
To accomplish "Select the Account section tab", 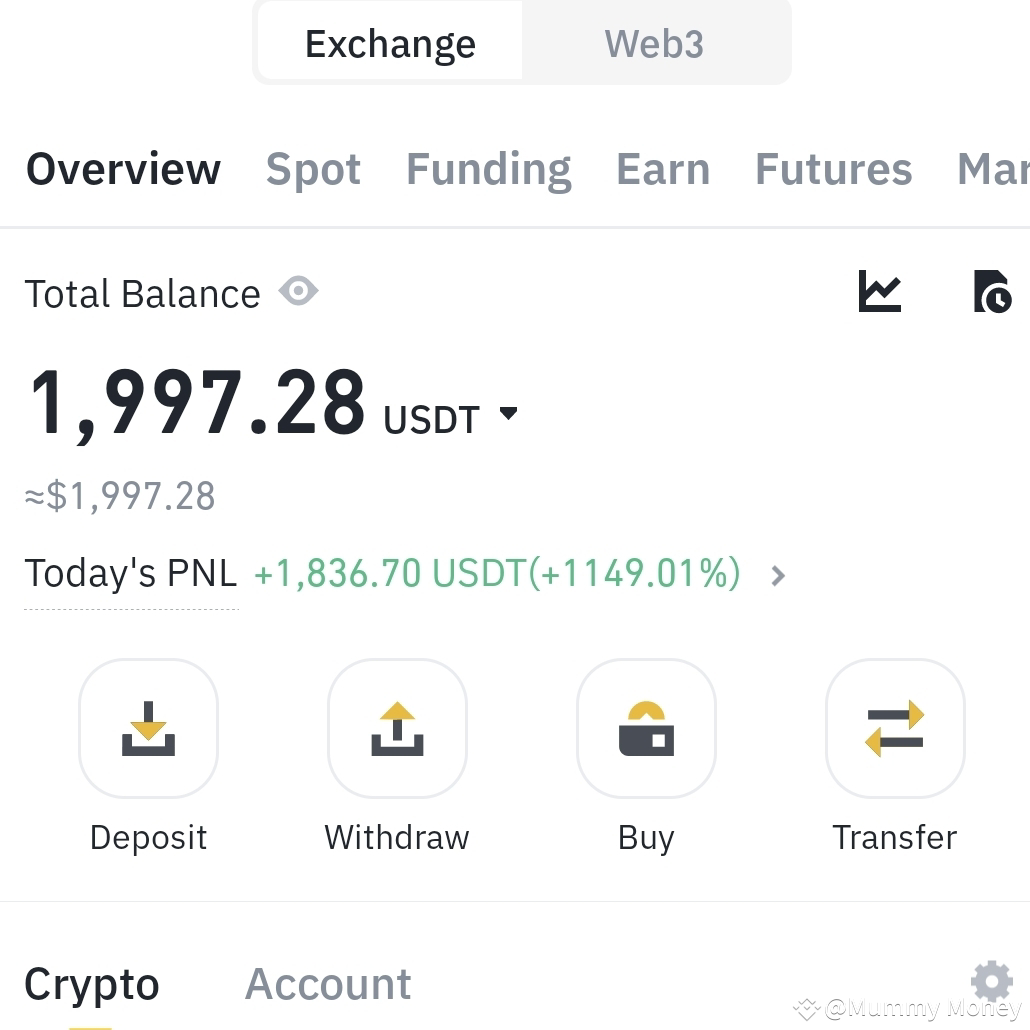I will click(328, 984).
